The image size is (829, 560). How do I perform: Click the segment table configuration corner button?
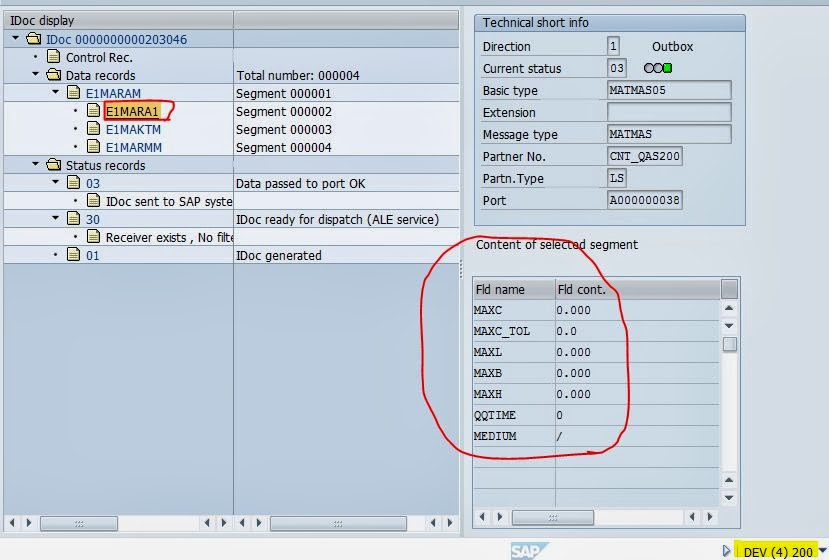click(x=729, y=289)
